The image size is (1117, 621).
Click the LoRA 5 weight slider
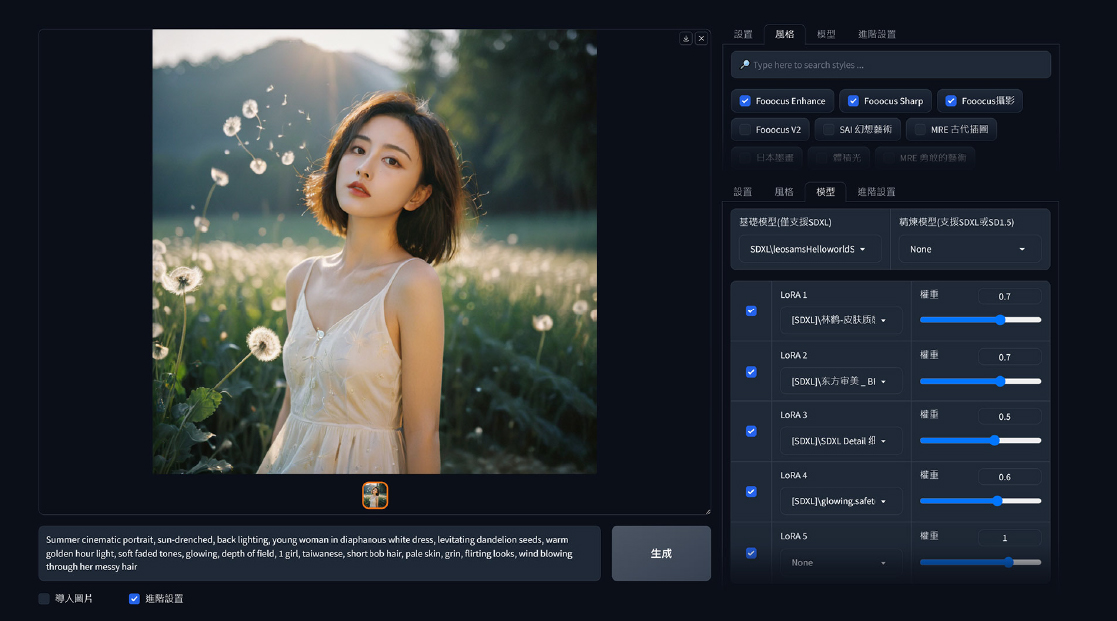click(x=980, y=563)
